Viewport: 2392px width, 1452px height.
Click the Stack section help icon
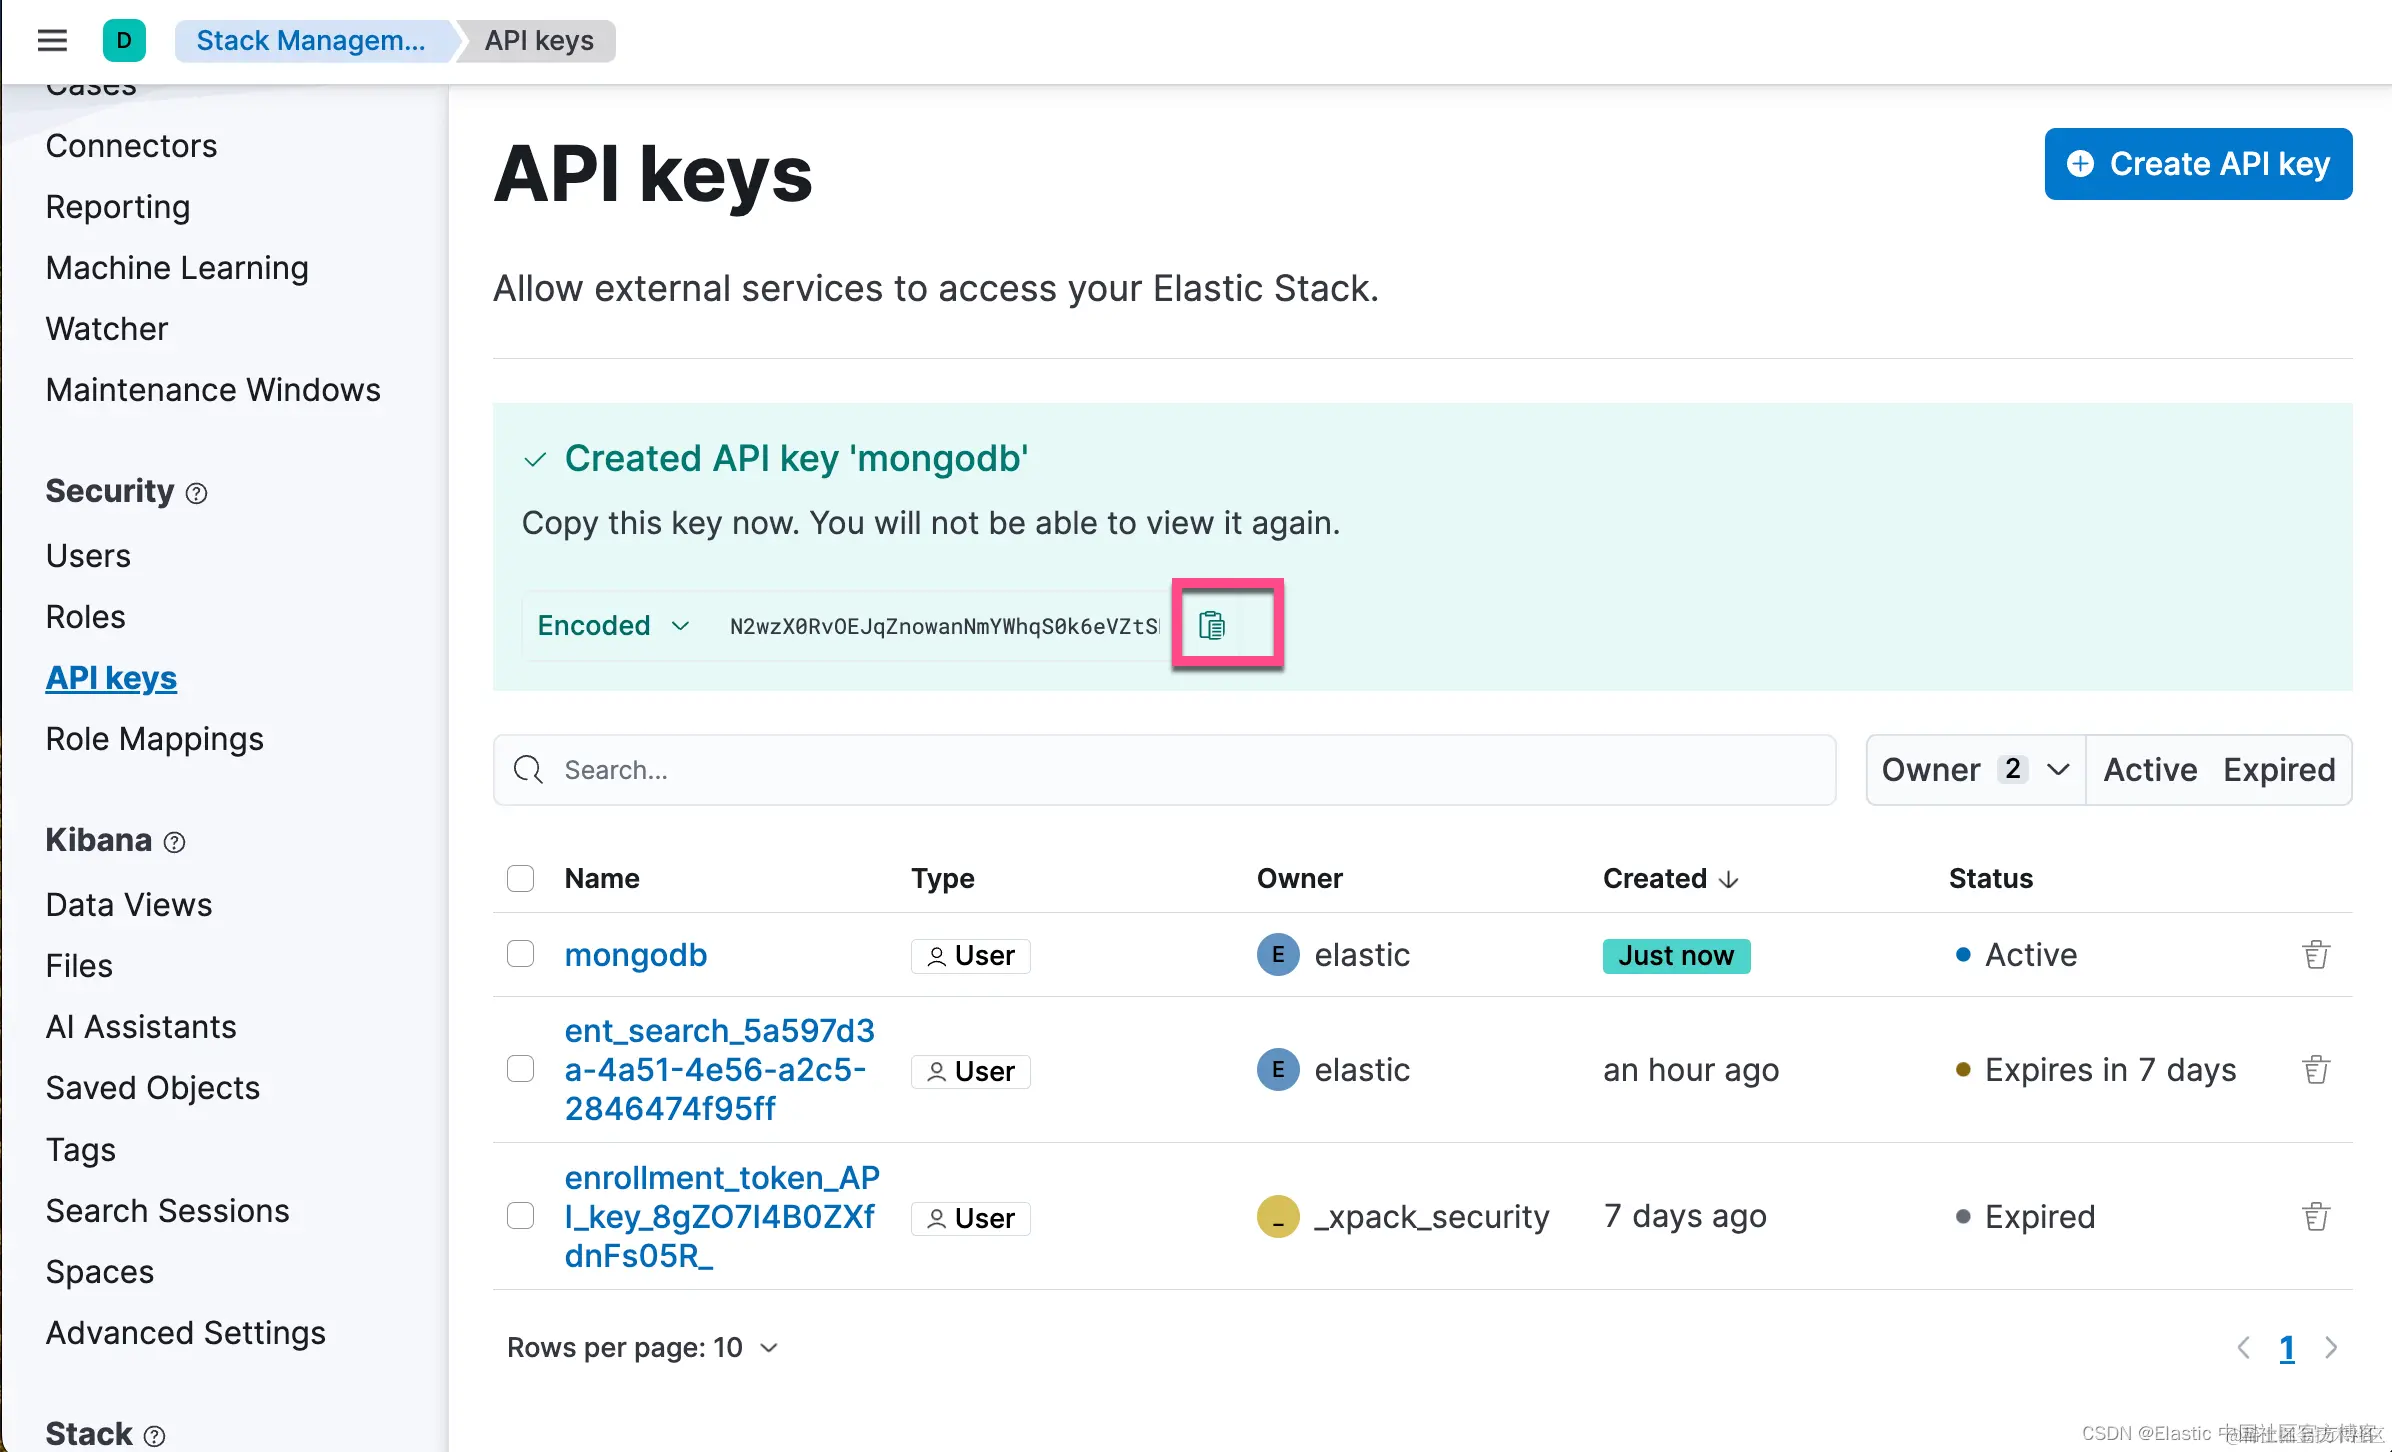[155, 1436]
